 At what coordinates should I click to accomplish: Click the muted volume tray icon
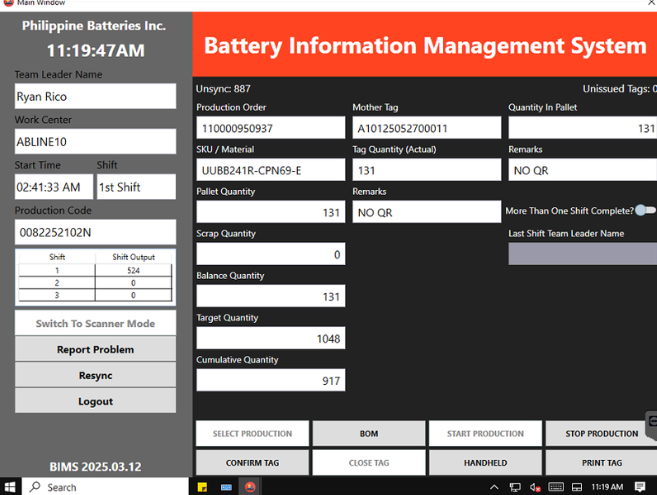(x=535, y=487)
